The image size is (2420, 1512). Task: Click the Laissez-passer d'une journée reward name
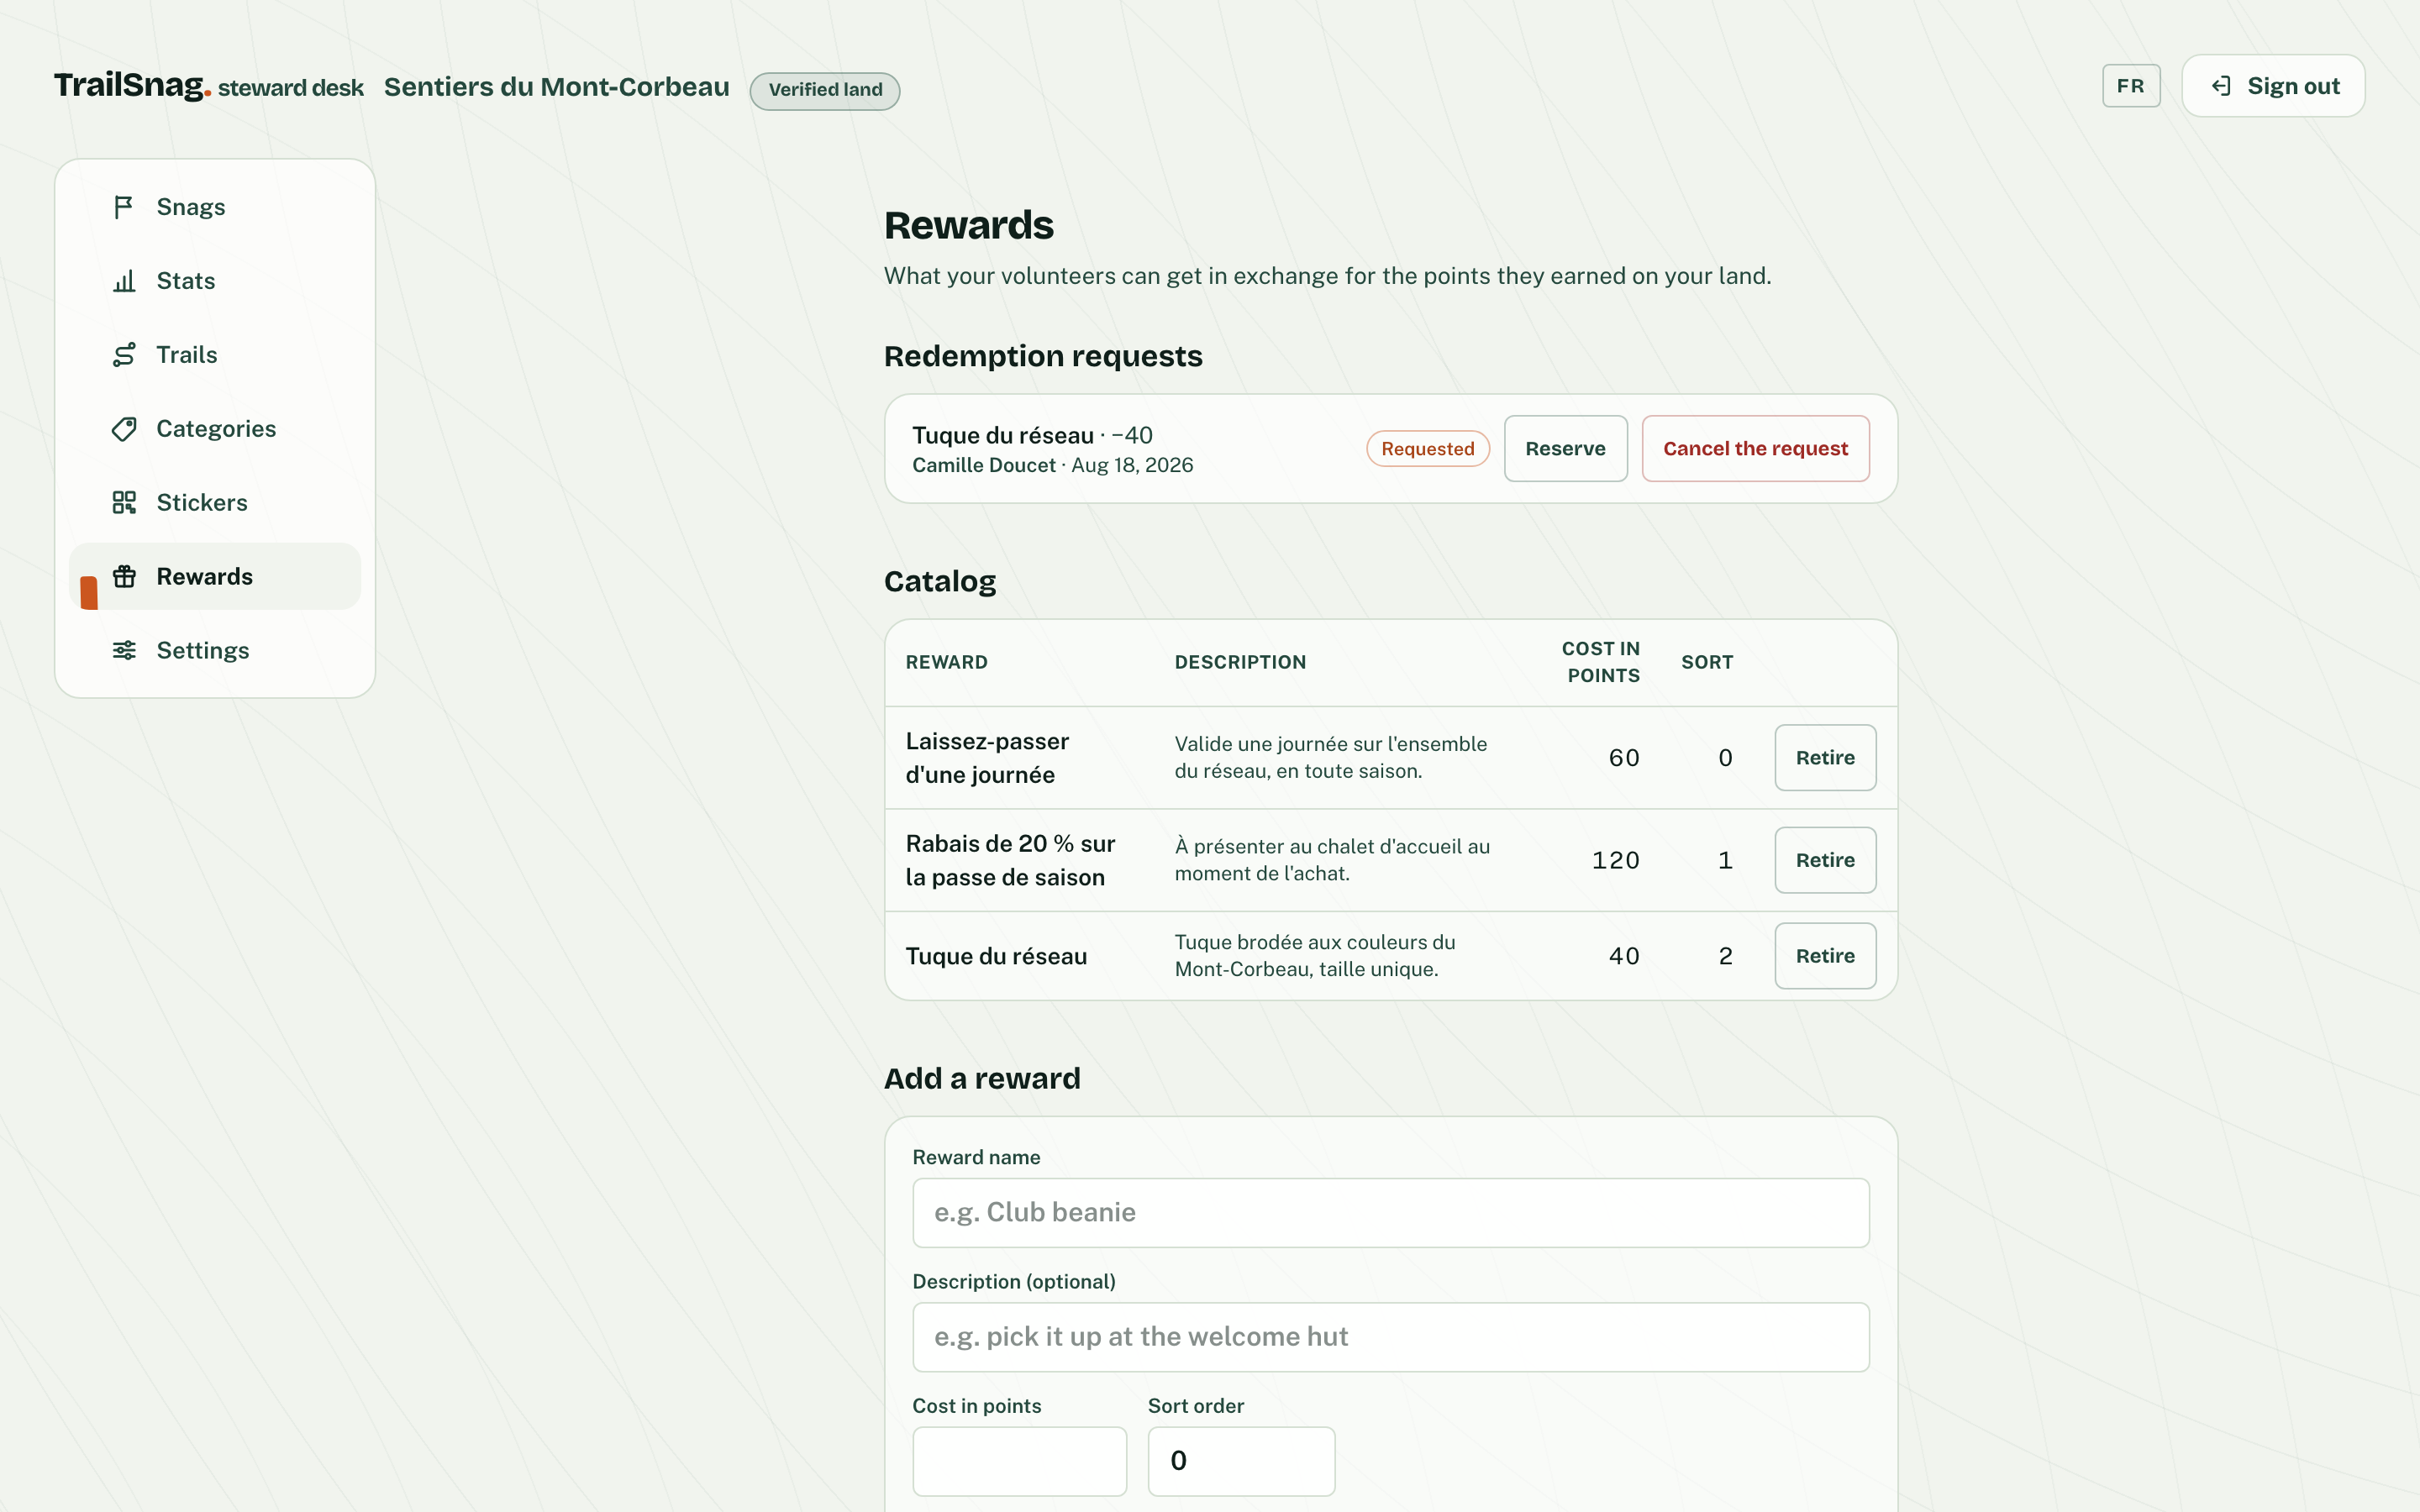[x=987, y=758]
